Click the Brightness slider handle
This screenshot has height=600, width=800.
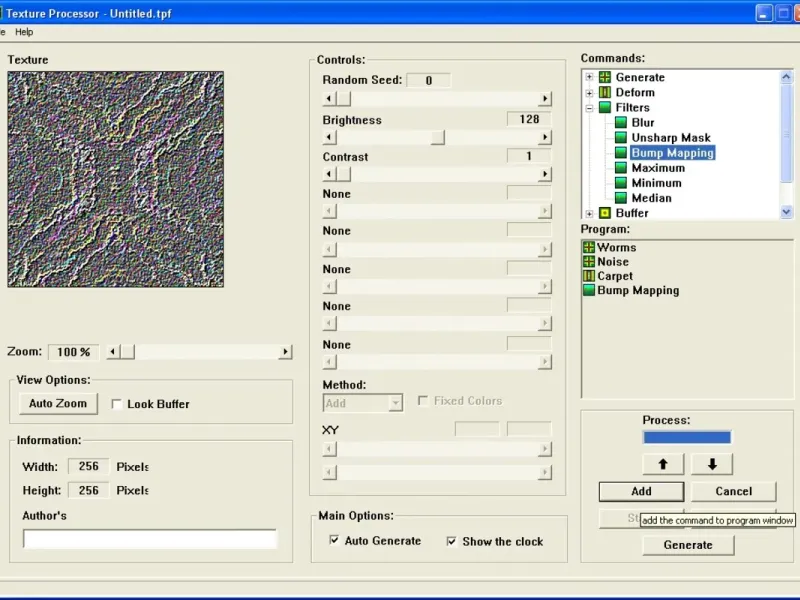point(437,138)
